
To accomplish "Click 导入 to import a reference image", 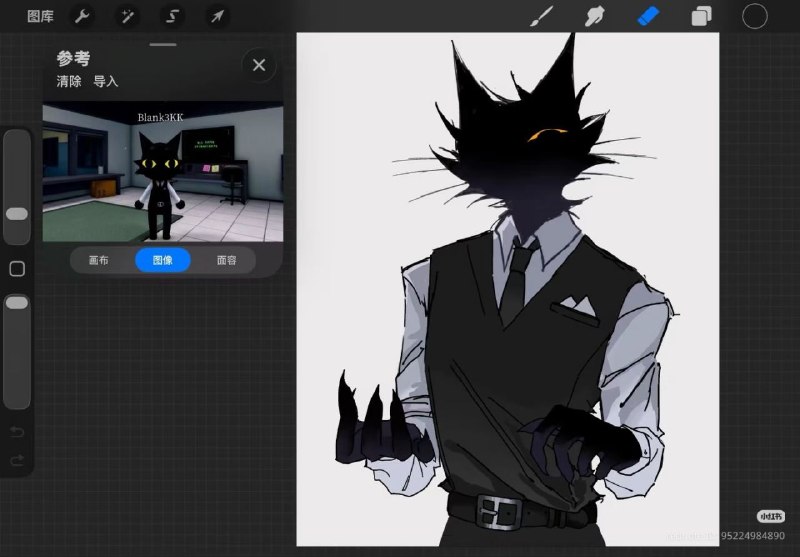I will [x=106, y=81].
